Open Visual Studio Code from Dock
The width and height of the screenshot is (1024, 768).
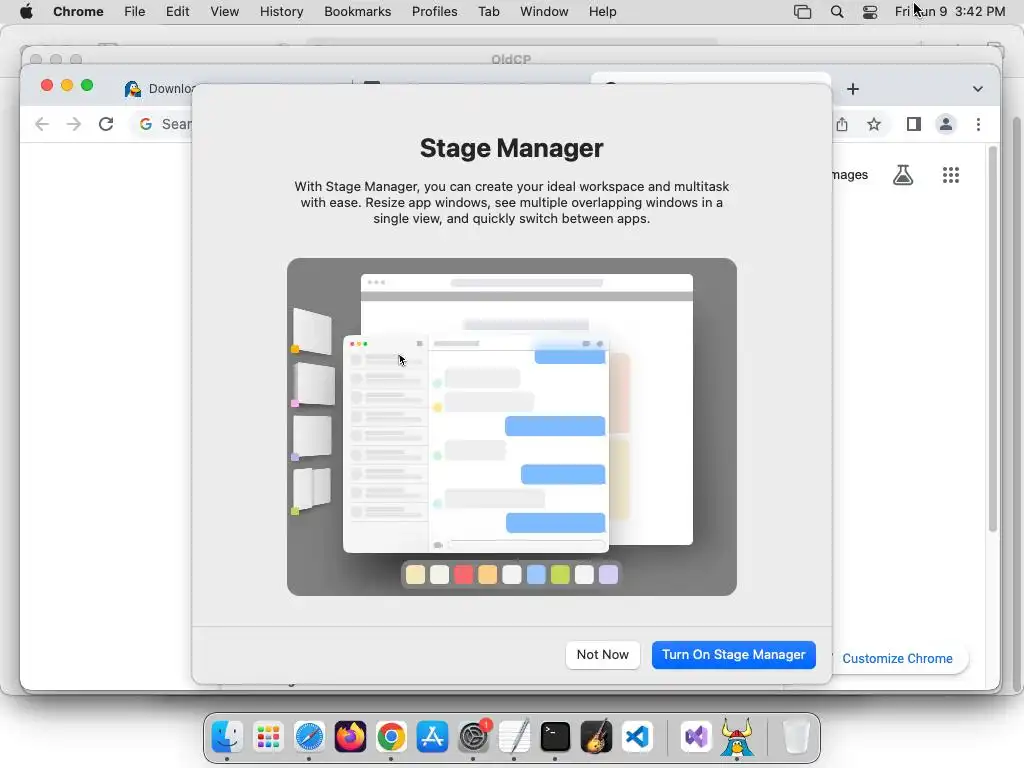[x=637, y=737]
